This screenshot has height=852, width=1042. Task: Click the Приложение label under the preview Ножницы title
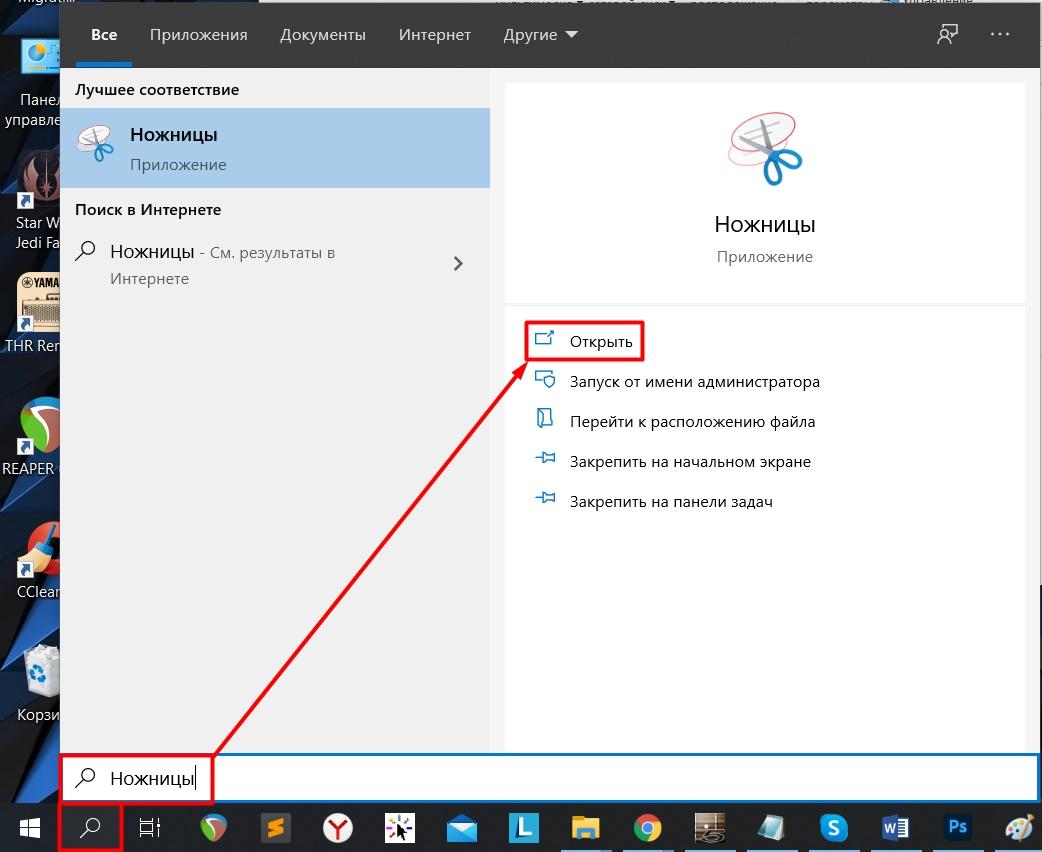tap(764, 257)
